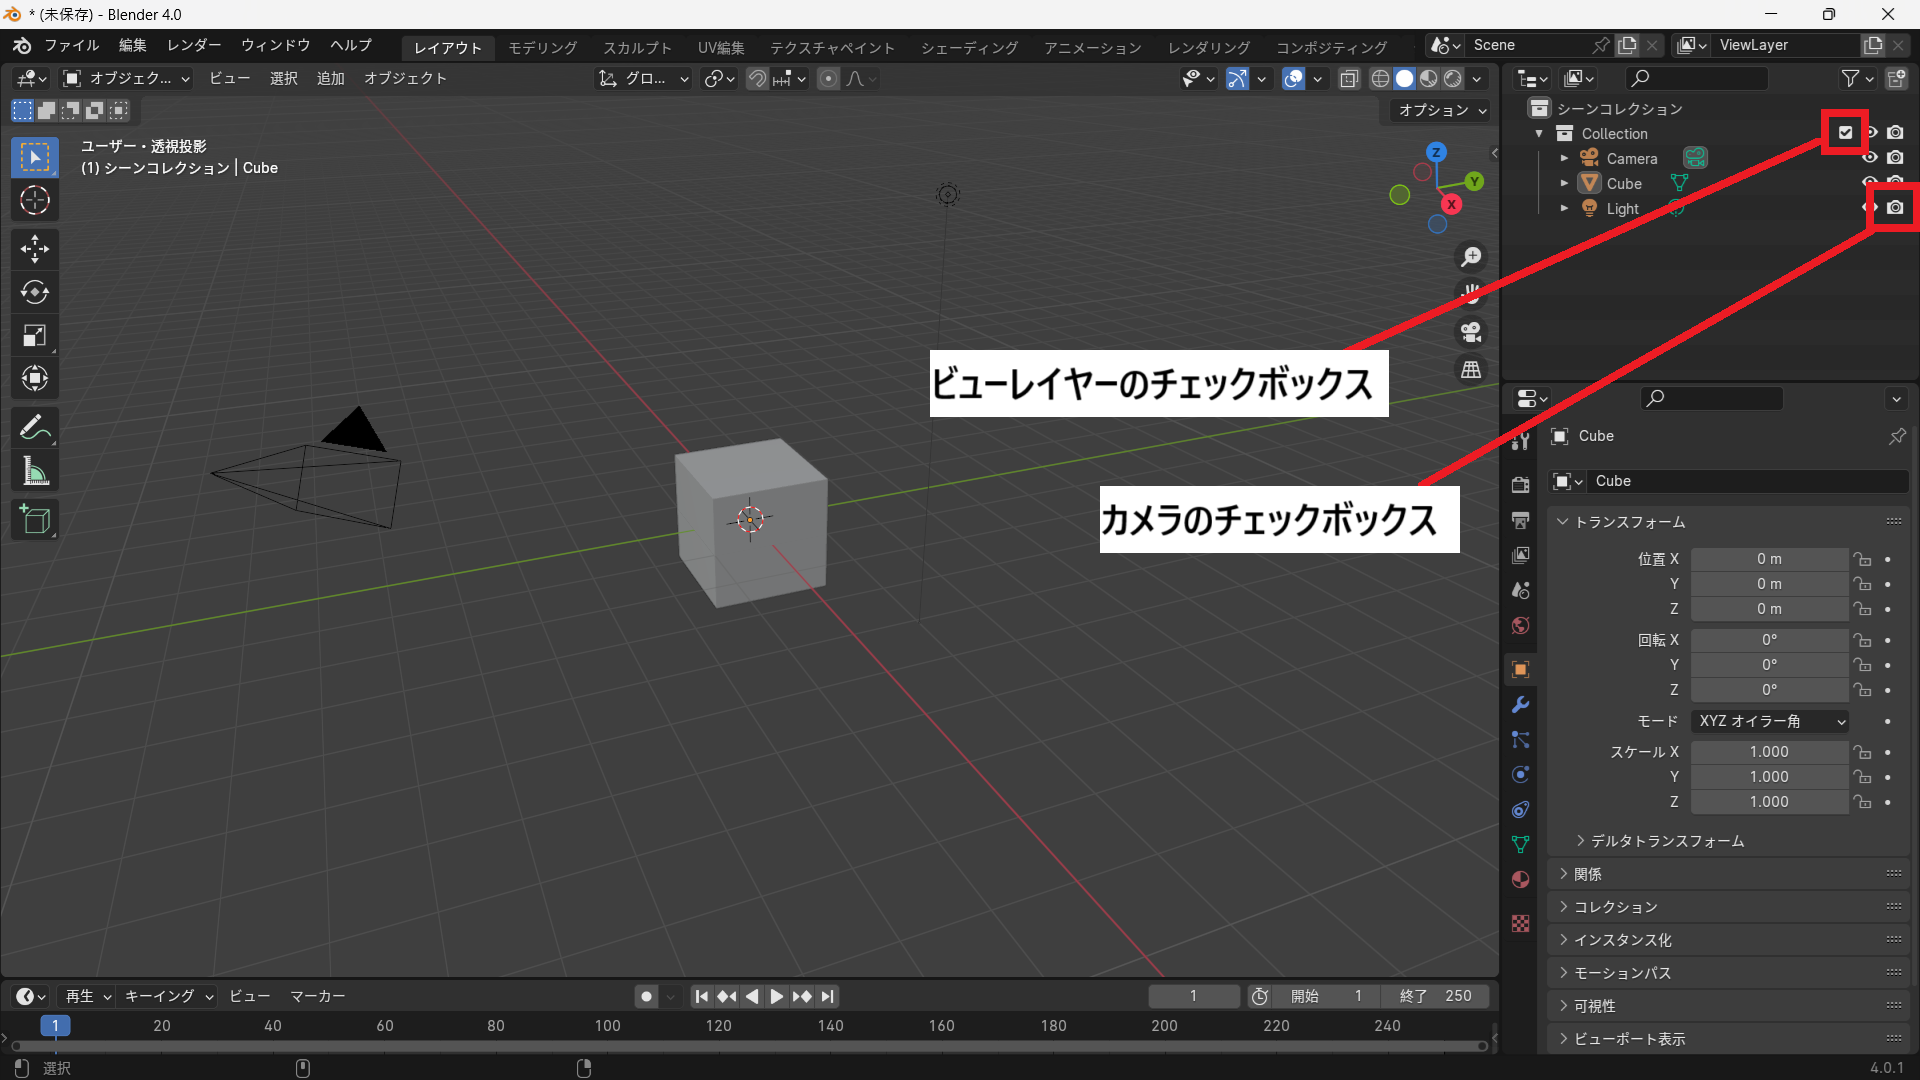The image size is (1920, 1080).
Task: Click the 位置 X value field
Action: pyautogui.click(x=1768, y=559)
